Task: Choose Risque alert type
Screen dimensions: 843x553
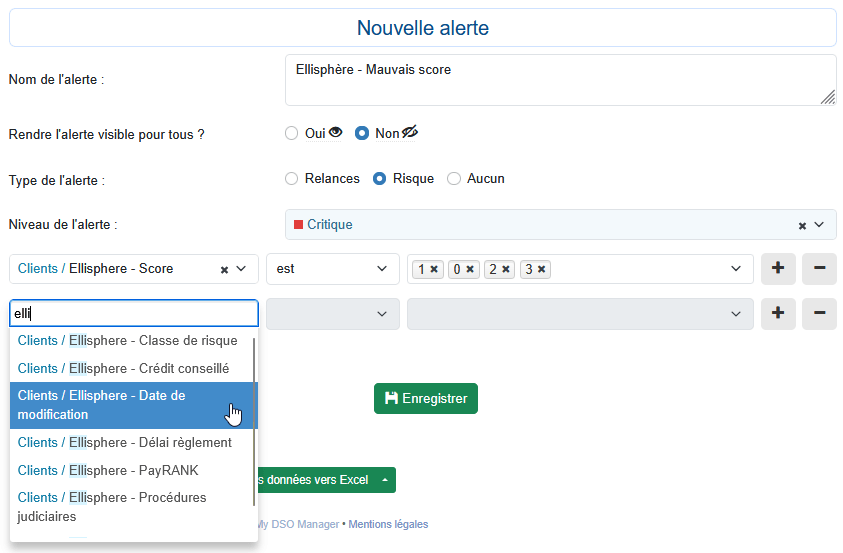Action: (x=380, y=178)
